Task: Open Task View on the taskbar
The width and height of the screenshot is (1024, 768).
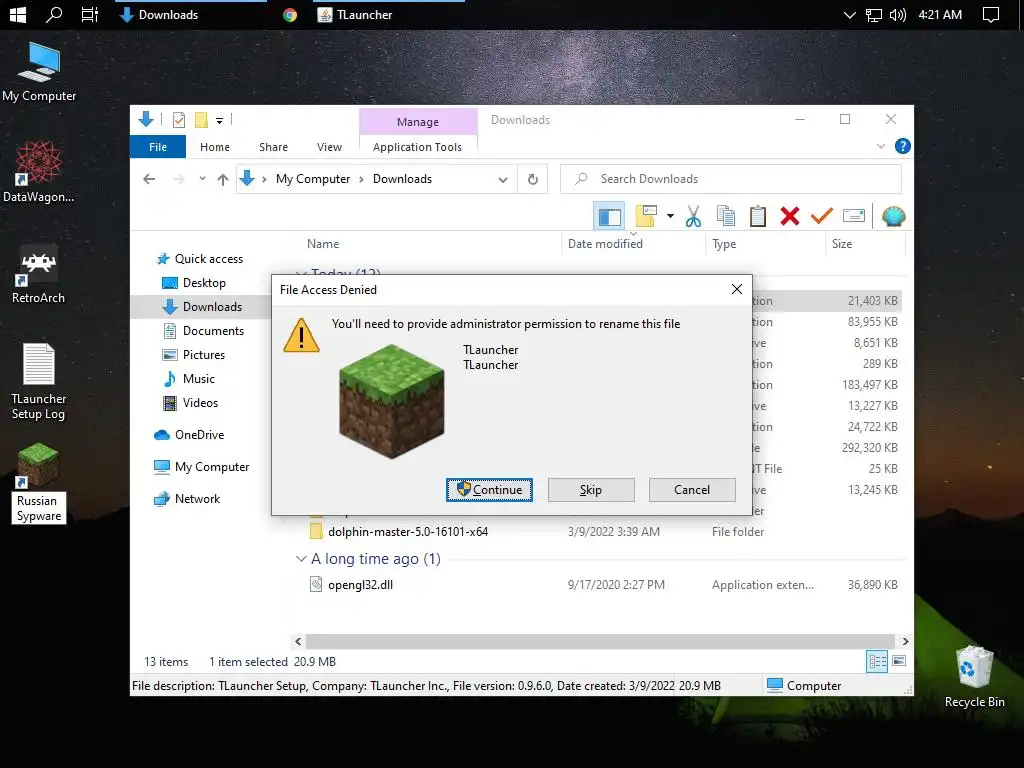Action: point(89,14)
